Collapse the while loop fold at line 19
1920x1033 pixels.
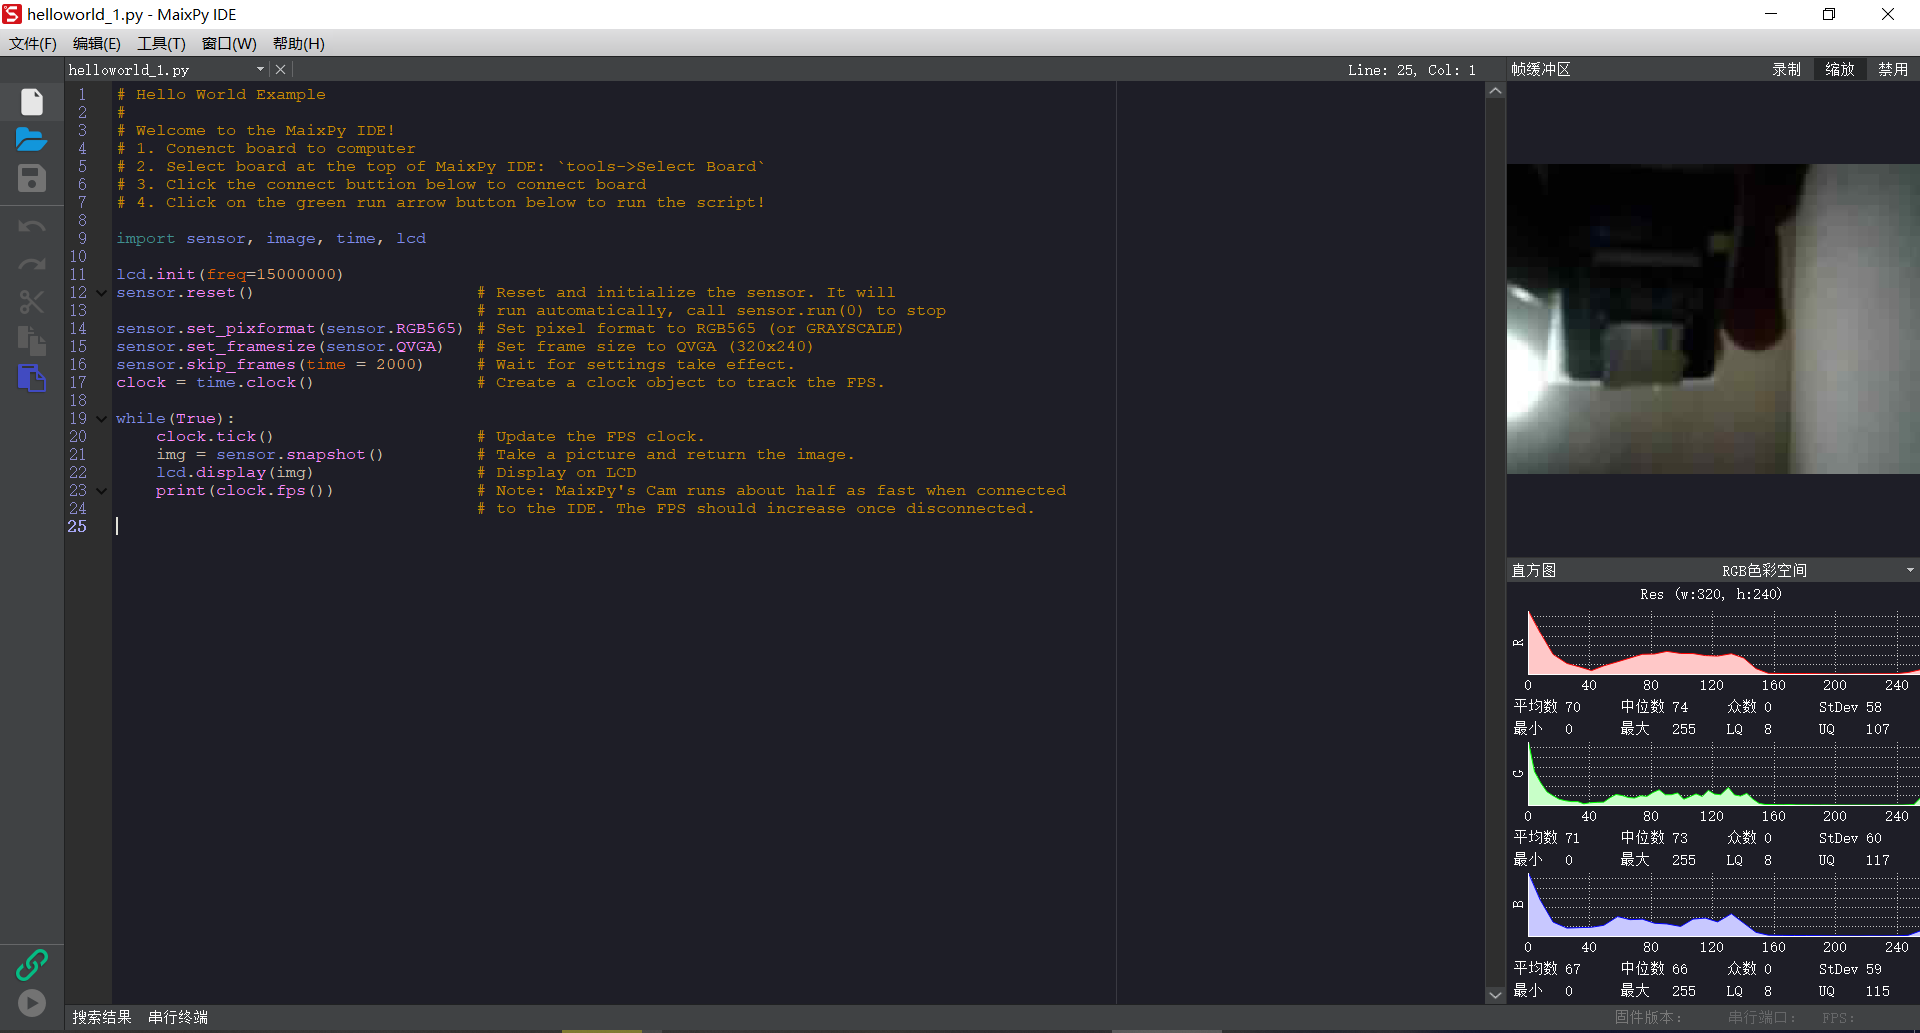(100, 418)
